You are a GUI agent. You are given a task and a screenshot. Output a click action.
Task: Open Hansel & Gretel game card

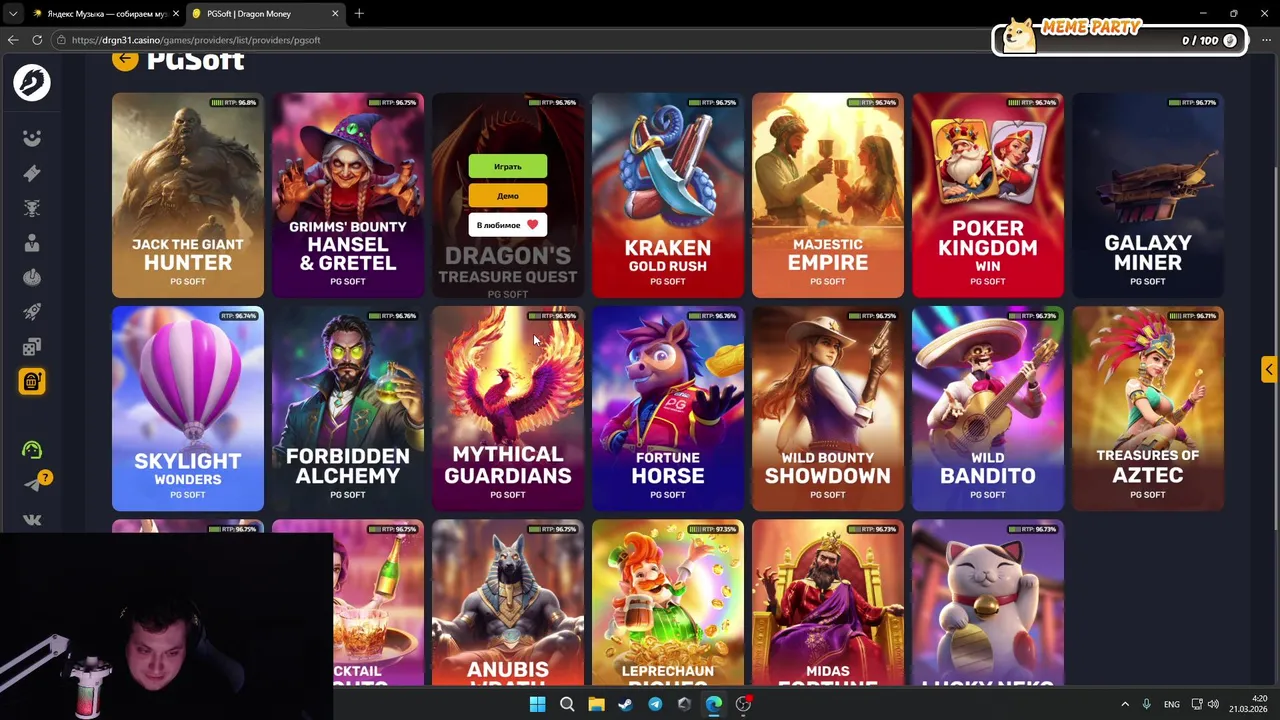pyautogui.click(x=348, y=196)
